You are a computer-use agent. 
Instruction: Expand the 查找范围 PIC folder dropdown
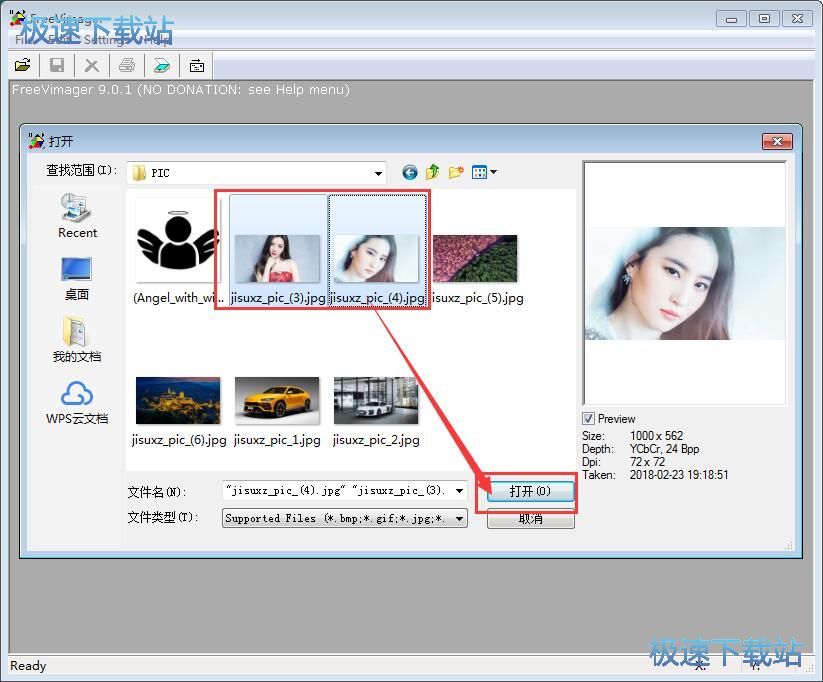pyautogui.click(x=378, y=173)
